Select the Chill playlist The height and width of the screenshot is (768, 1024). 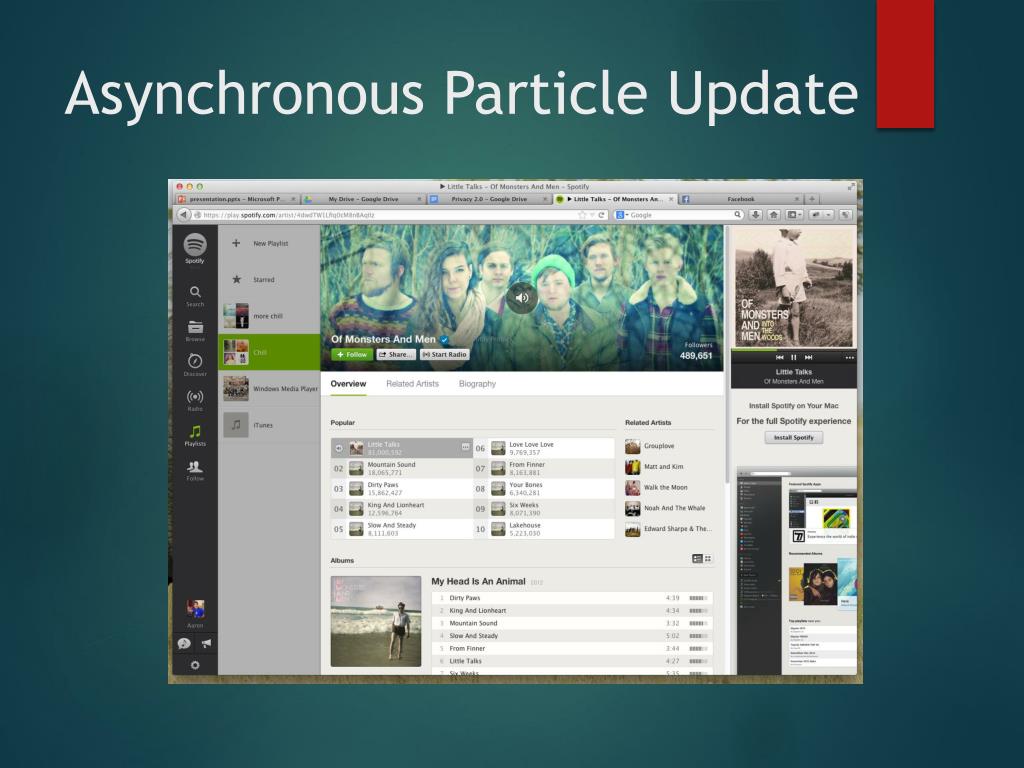[268, 352]
